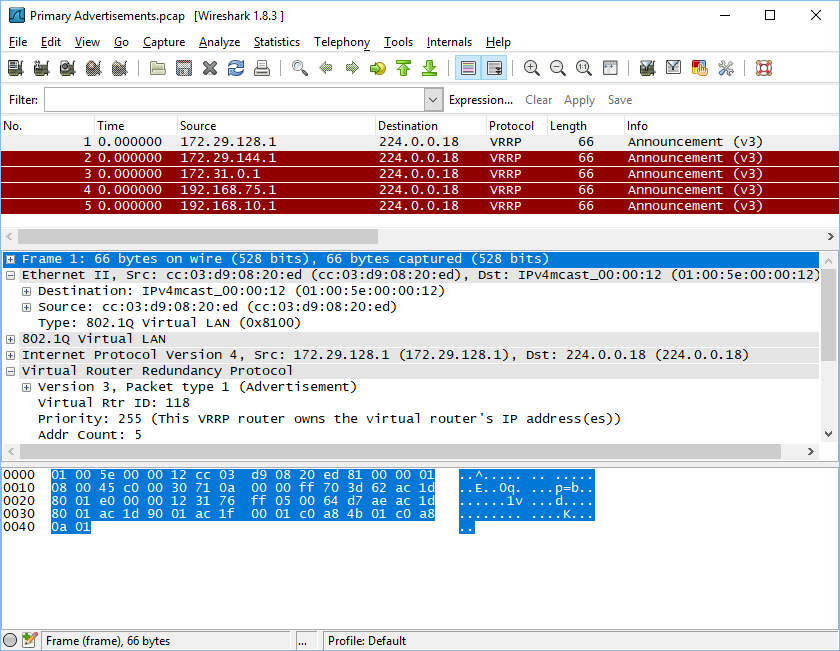The width and height of the screenshot is (840, 651).
Task: Click the Go to last packet icon
Action: pos(430,68)
